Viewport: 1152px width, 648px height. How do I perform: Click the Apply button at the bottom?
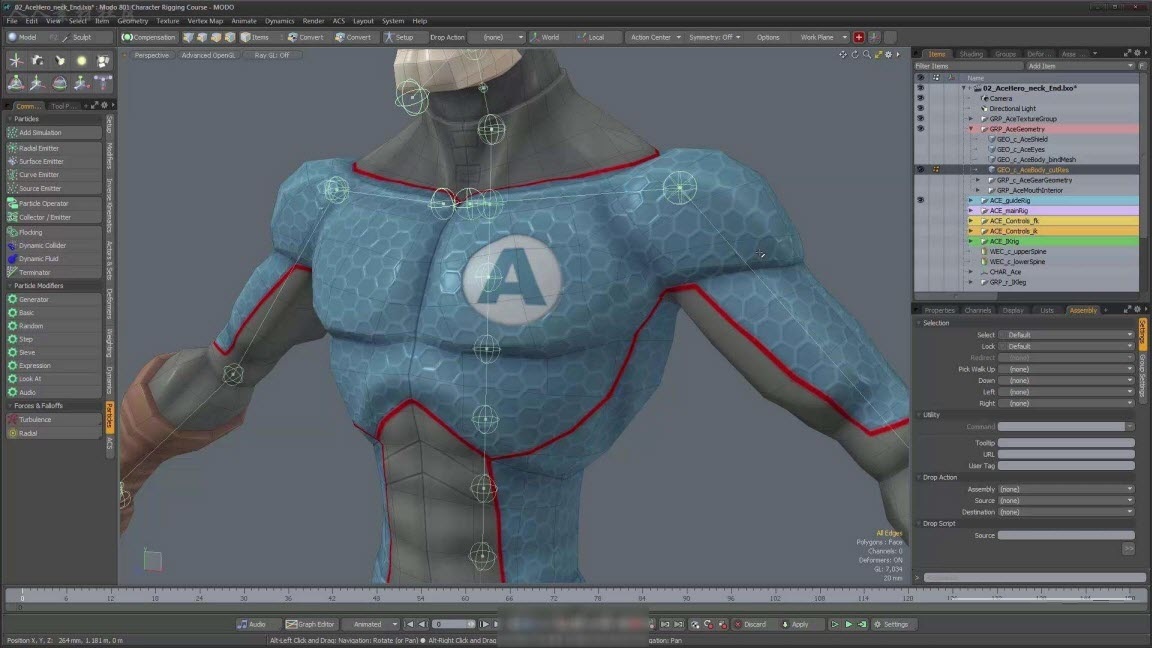pyautogui.click(x=797, y=623)
